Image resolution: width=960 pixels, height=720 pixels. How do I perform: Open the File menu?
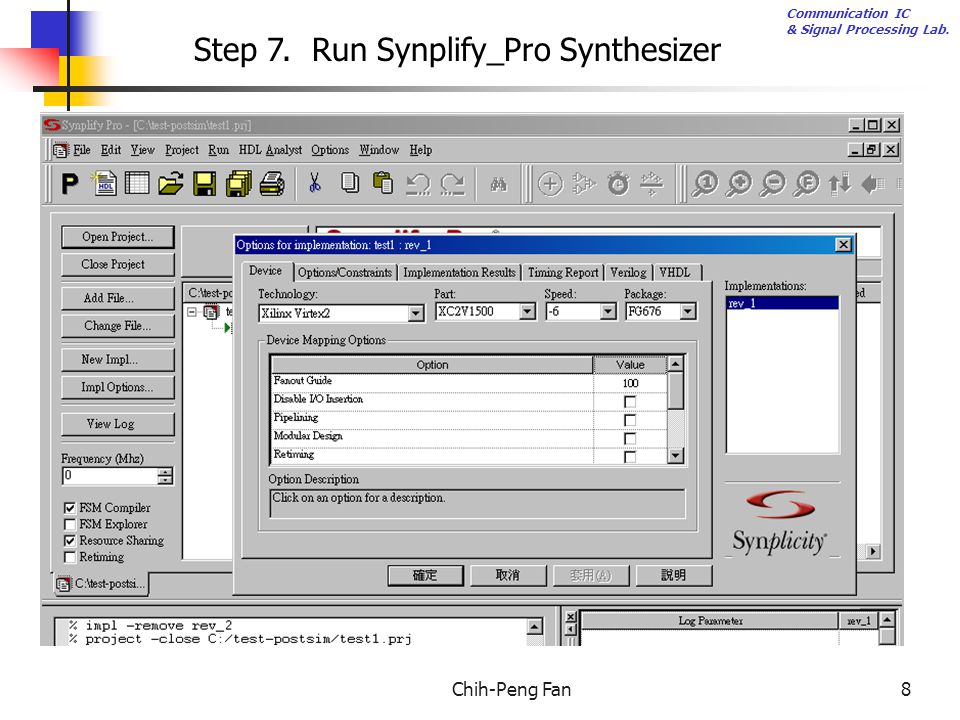(81, 150)
